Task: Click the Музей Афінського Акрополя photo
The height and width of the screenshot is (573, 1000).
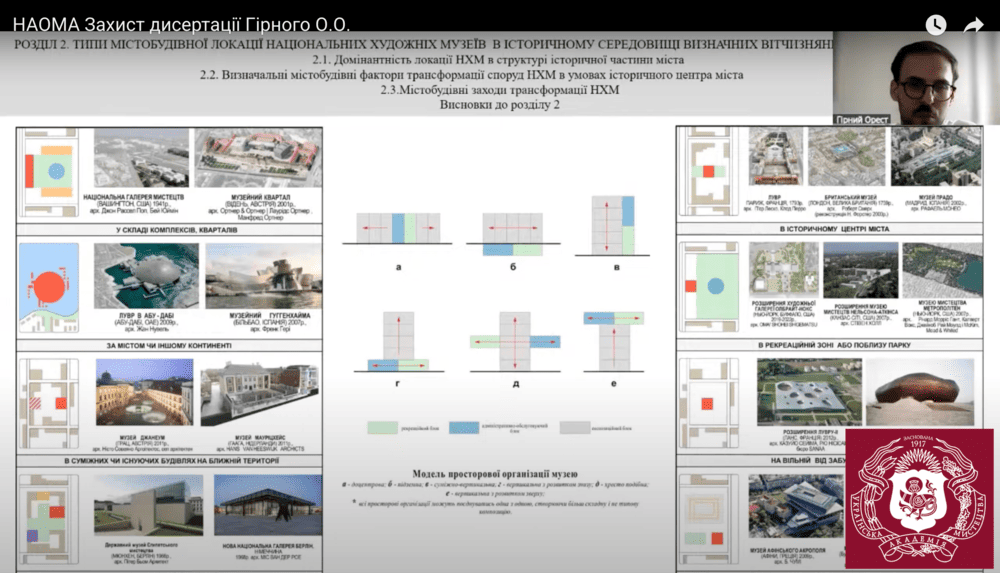Action: (795, 505)
